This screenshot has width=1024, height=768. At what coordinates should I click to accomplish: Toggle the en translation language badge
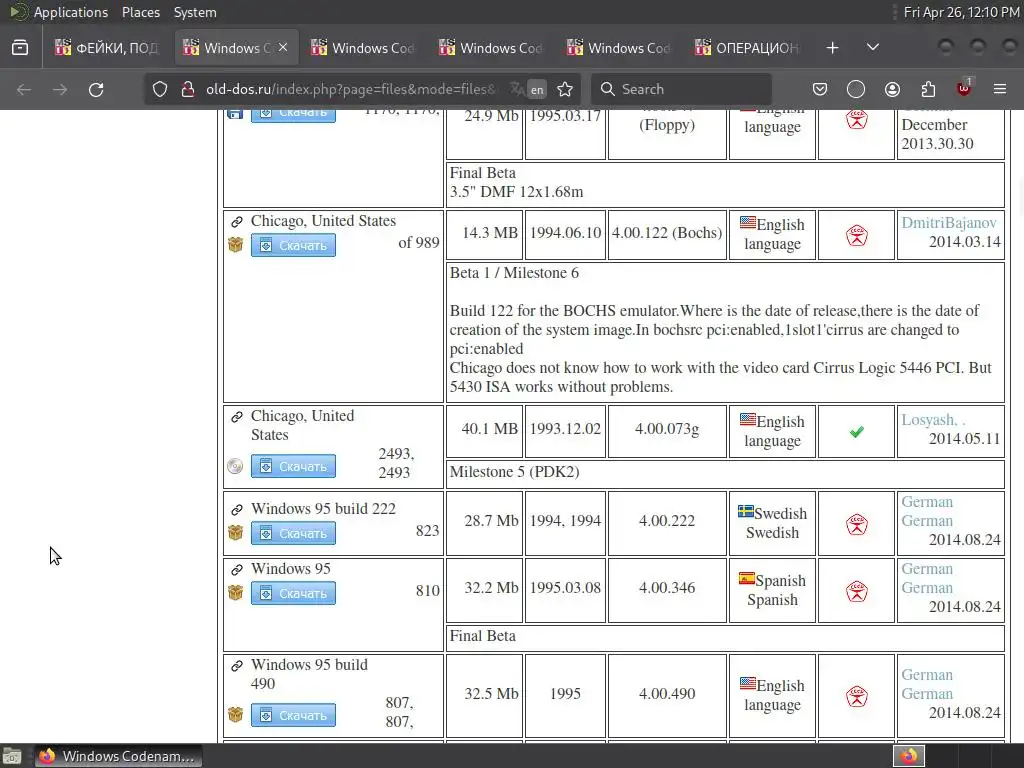click(x=537, y=90)
